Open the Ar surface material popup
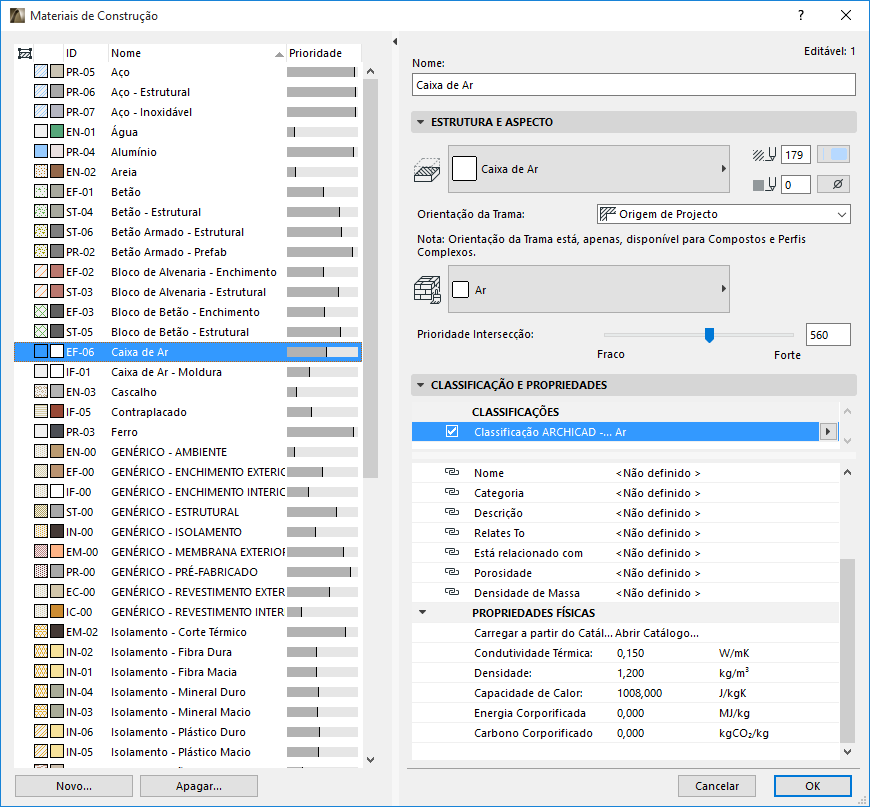This screenshot has width=870, height=807. [589, 289]
